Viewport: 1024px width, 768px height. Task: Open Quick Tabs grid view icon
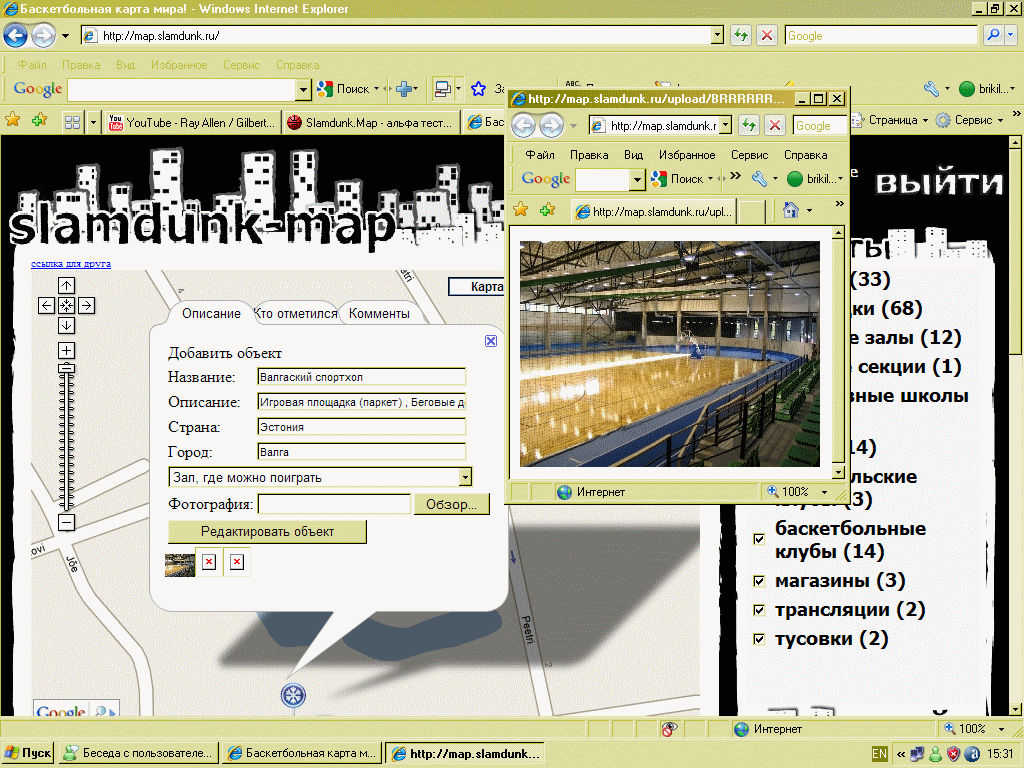click(x=72, y=121)
